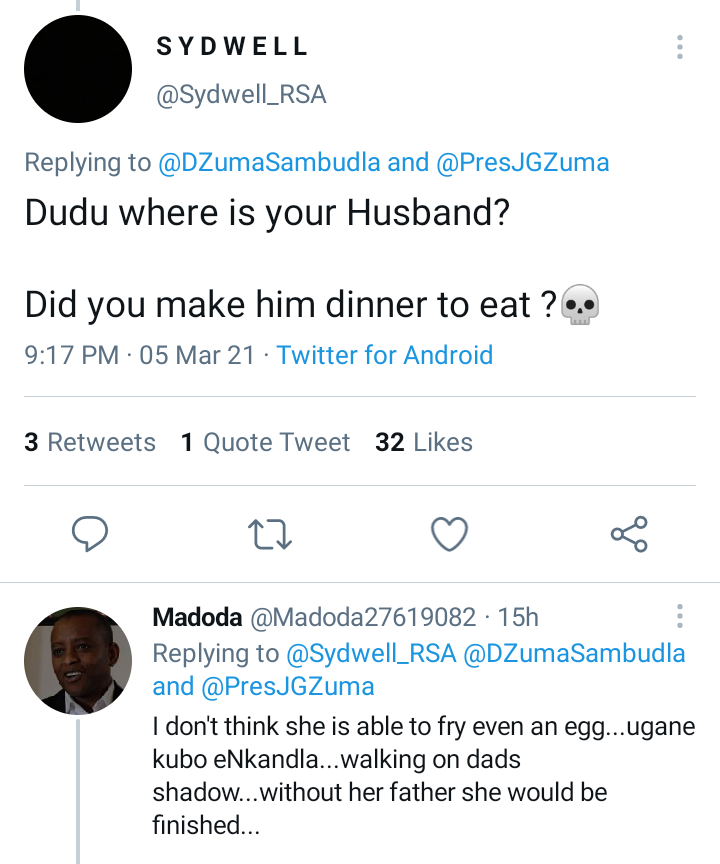Tap the share icon
This screenshot has height=864, width=720.
pyautogui.click(x=629, y=534)
